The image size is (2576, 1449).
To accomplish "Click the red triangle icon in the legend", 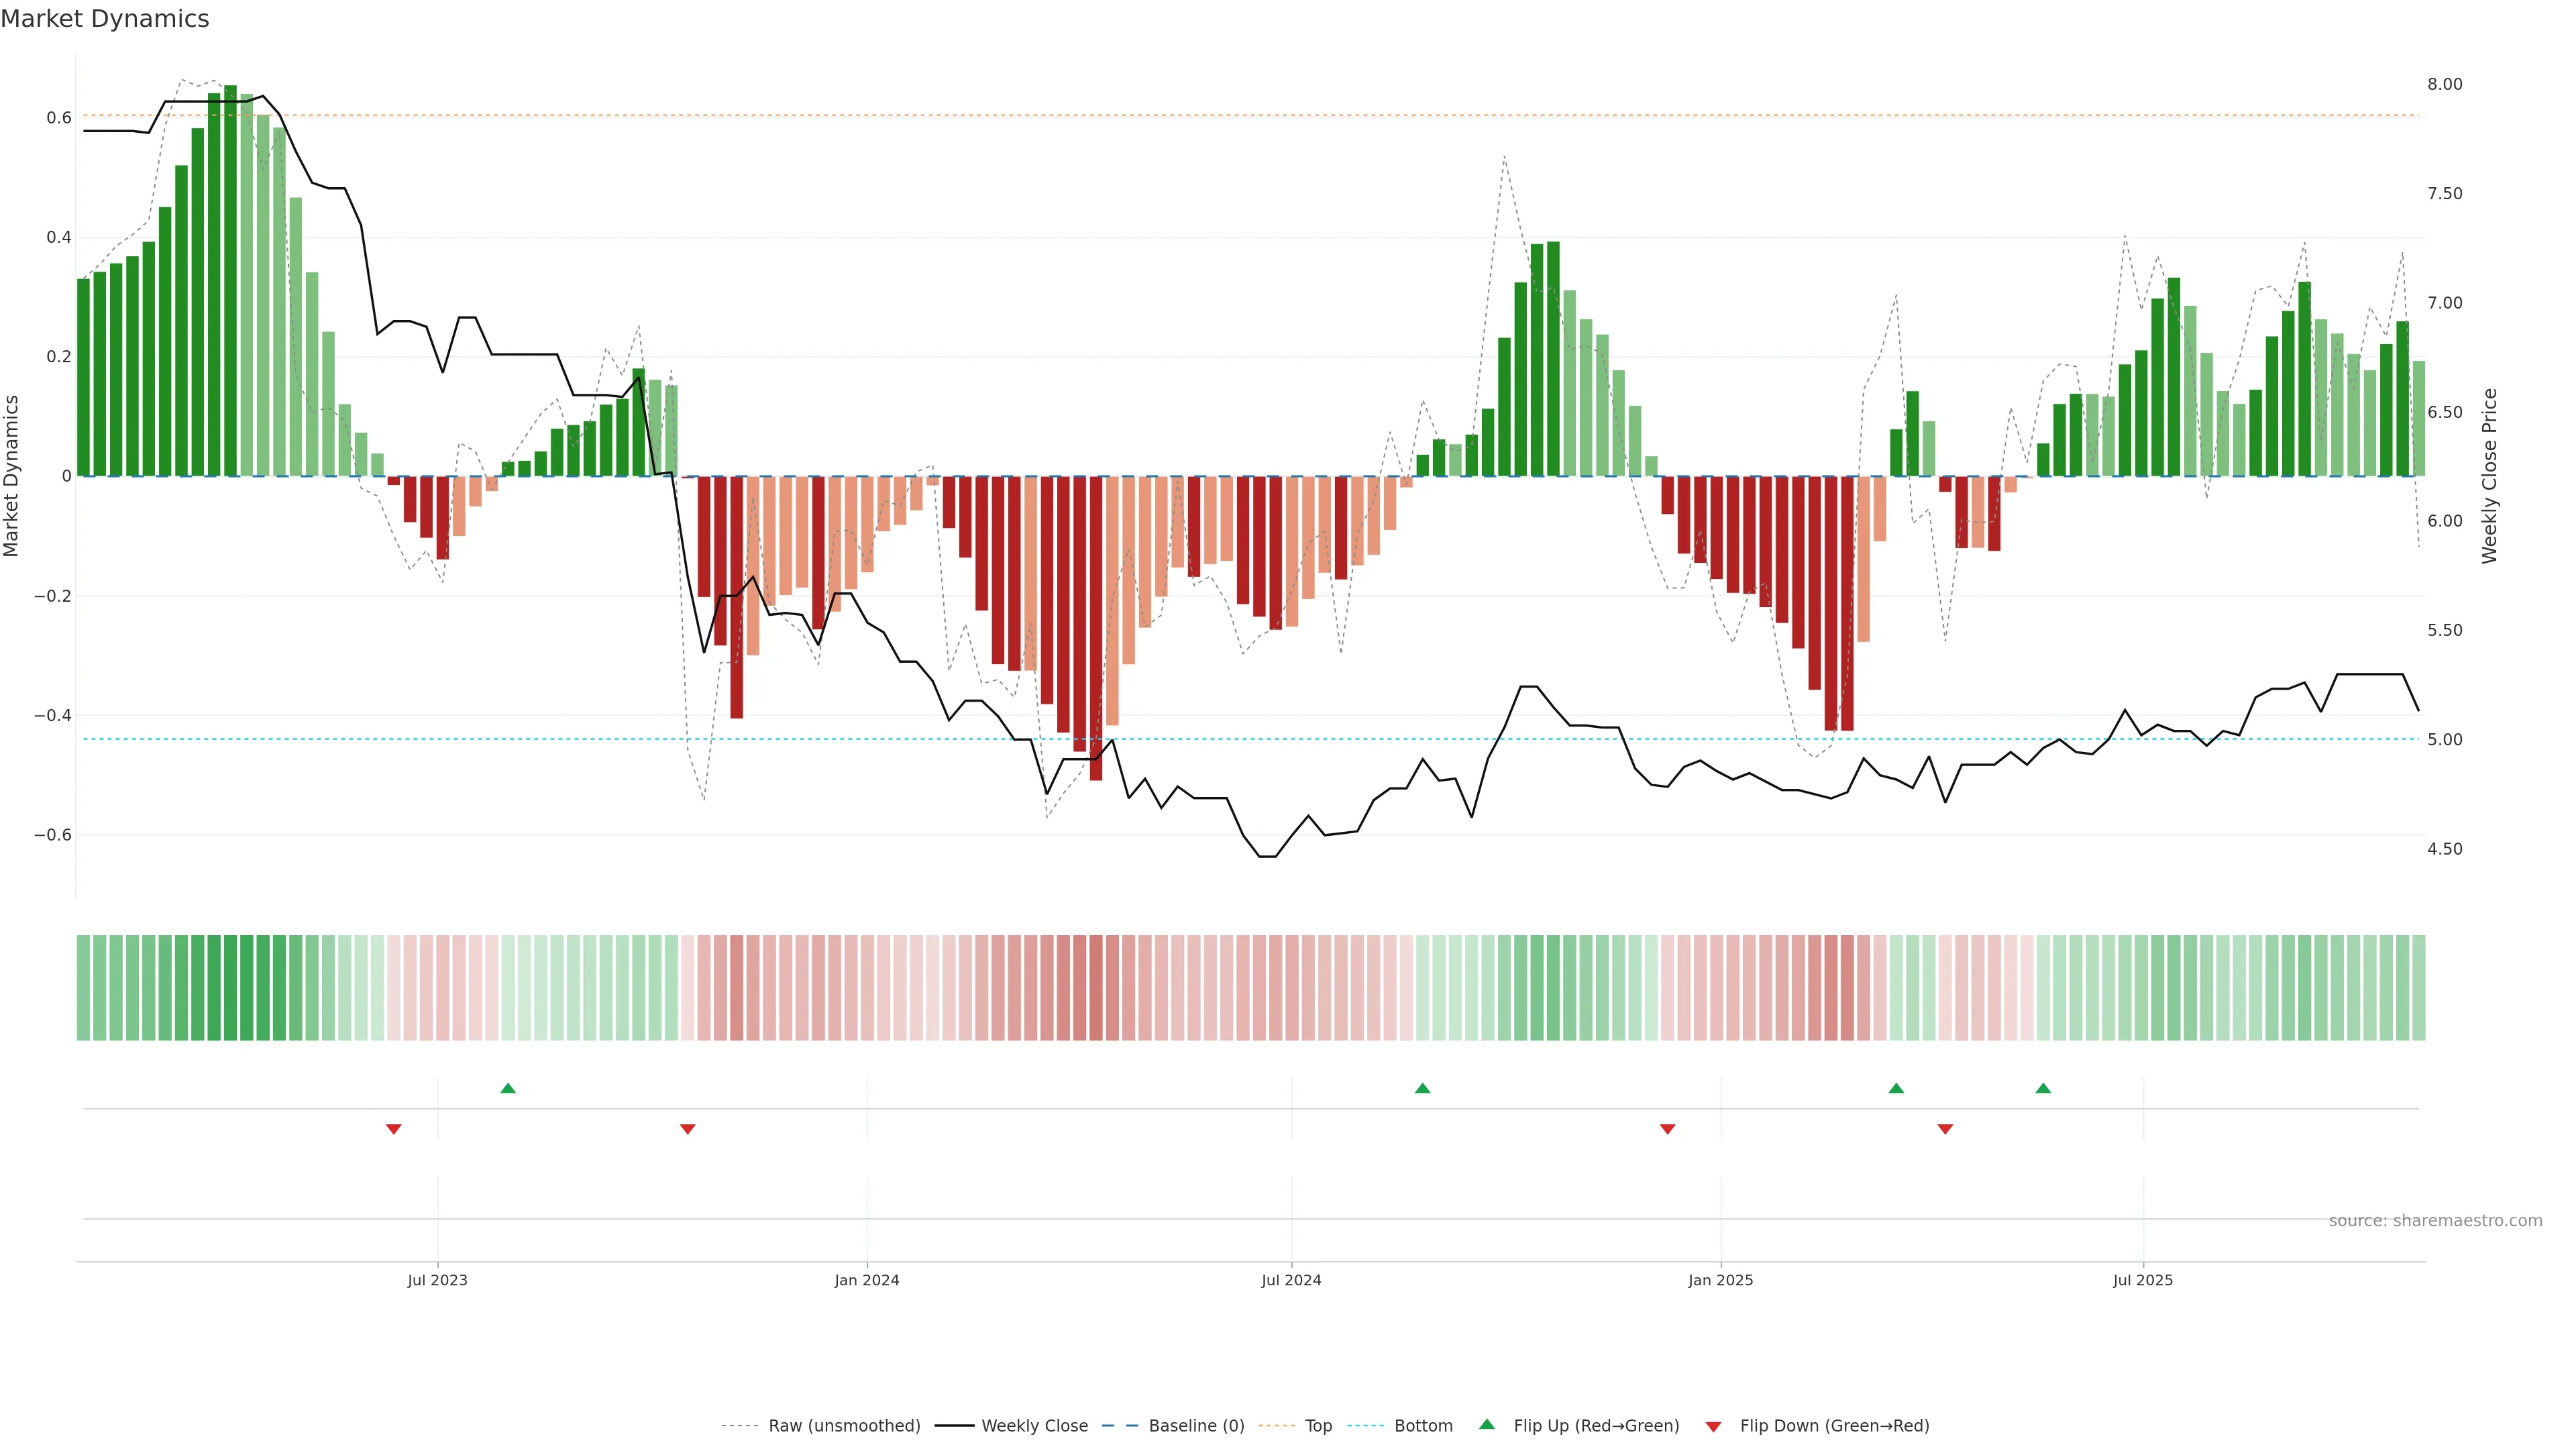I will point(1713,1426).
